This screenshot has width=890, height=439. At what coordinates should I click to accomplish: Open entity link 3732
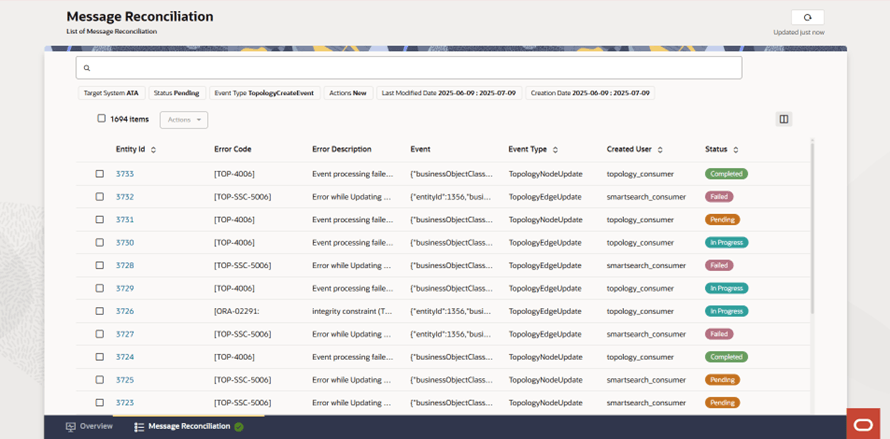click(125, 197)
